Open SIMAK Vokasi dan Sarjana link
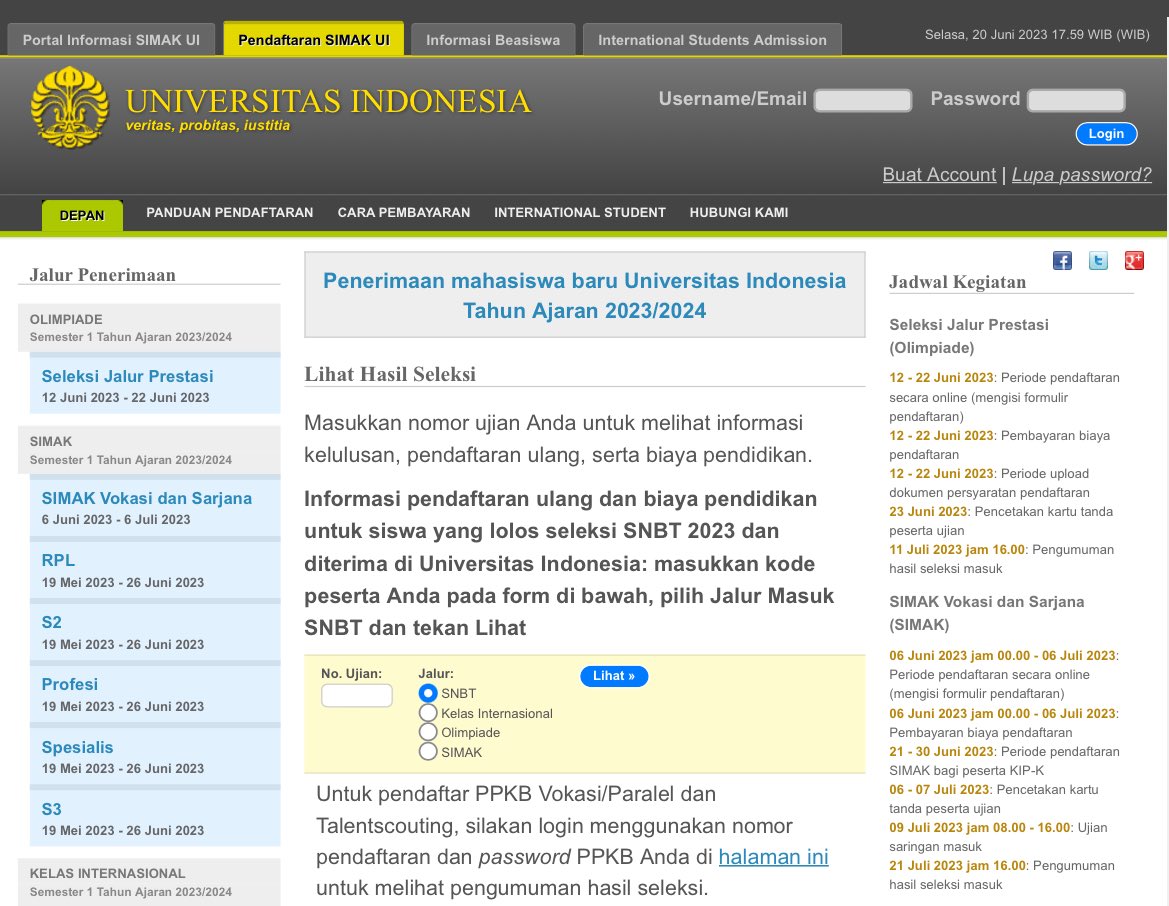The image size is (1169, 906). [x=147, y=498]
